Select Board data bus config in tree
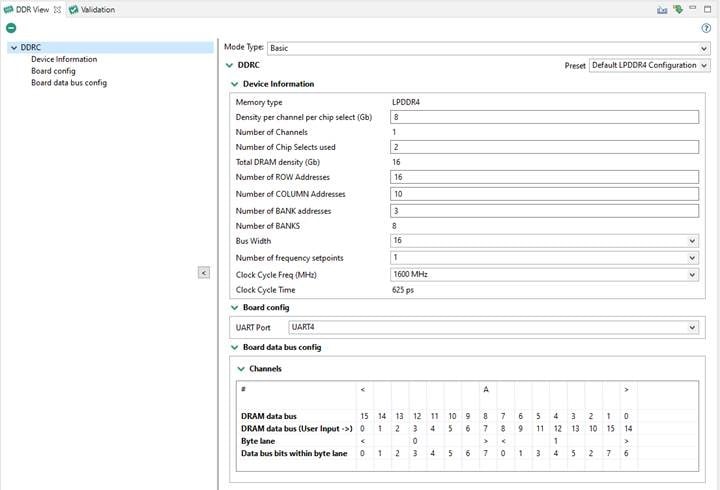 (68, 83)
